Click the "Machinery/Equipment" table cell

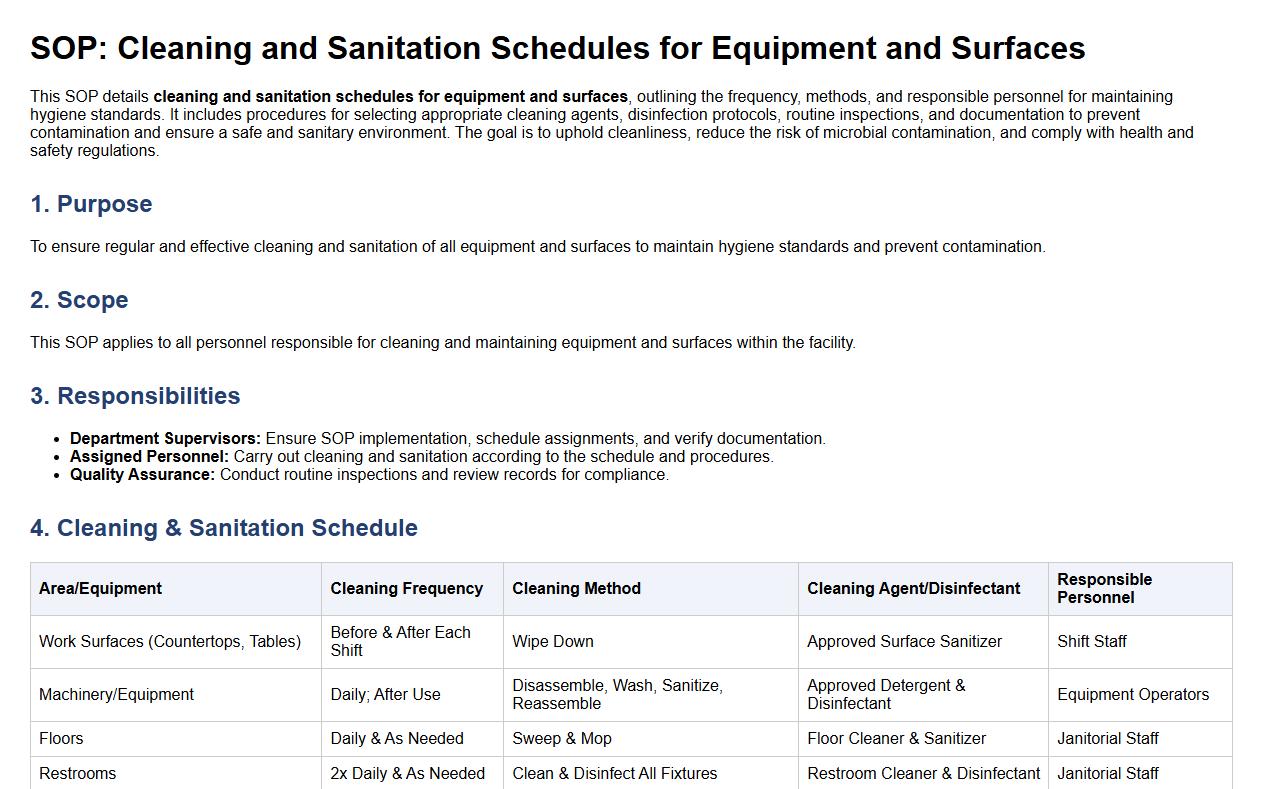[x=116, y=694]
